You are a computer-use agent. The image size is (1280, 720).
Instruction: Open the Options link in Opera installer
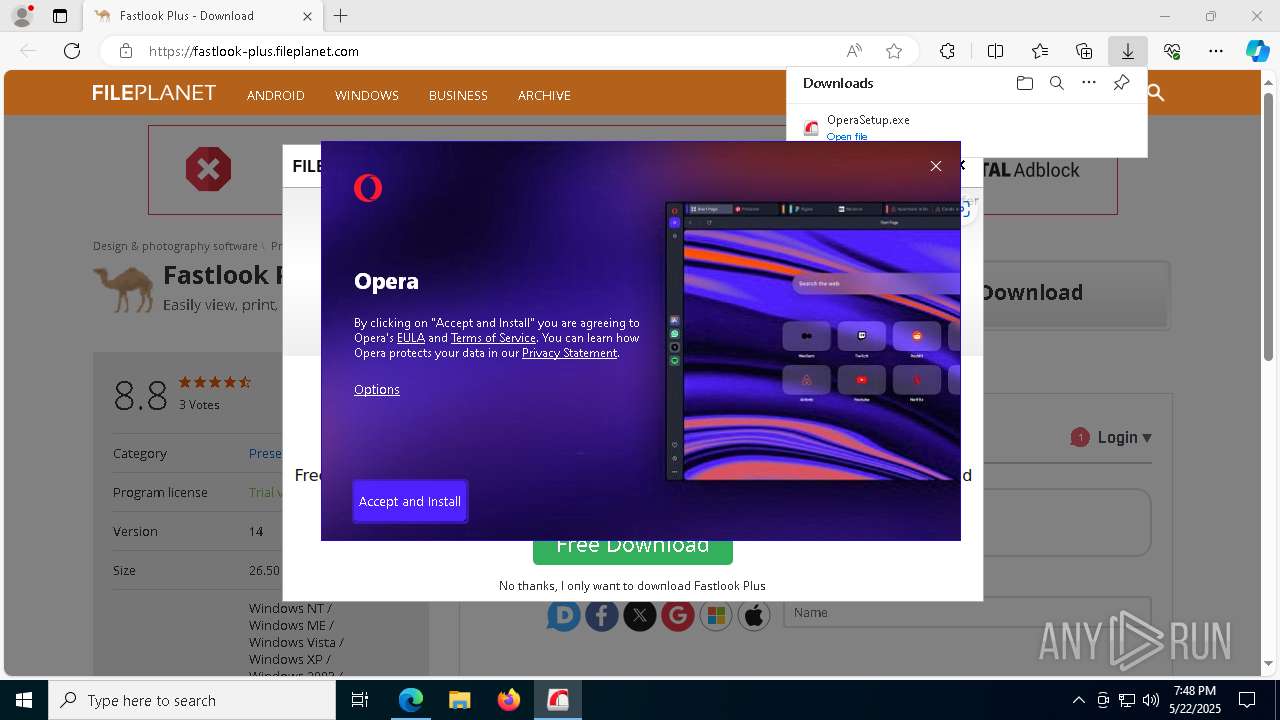click(x=377, y=390)
